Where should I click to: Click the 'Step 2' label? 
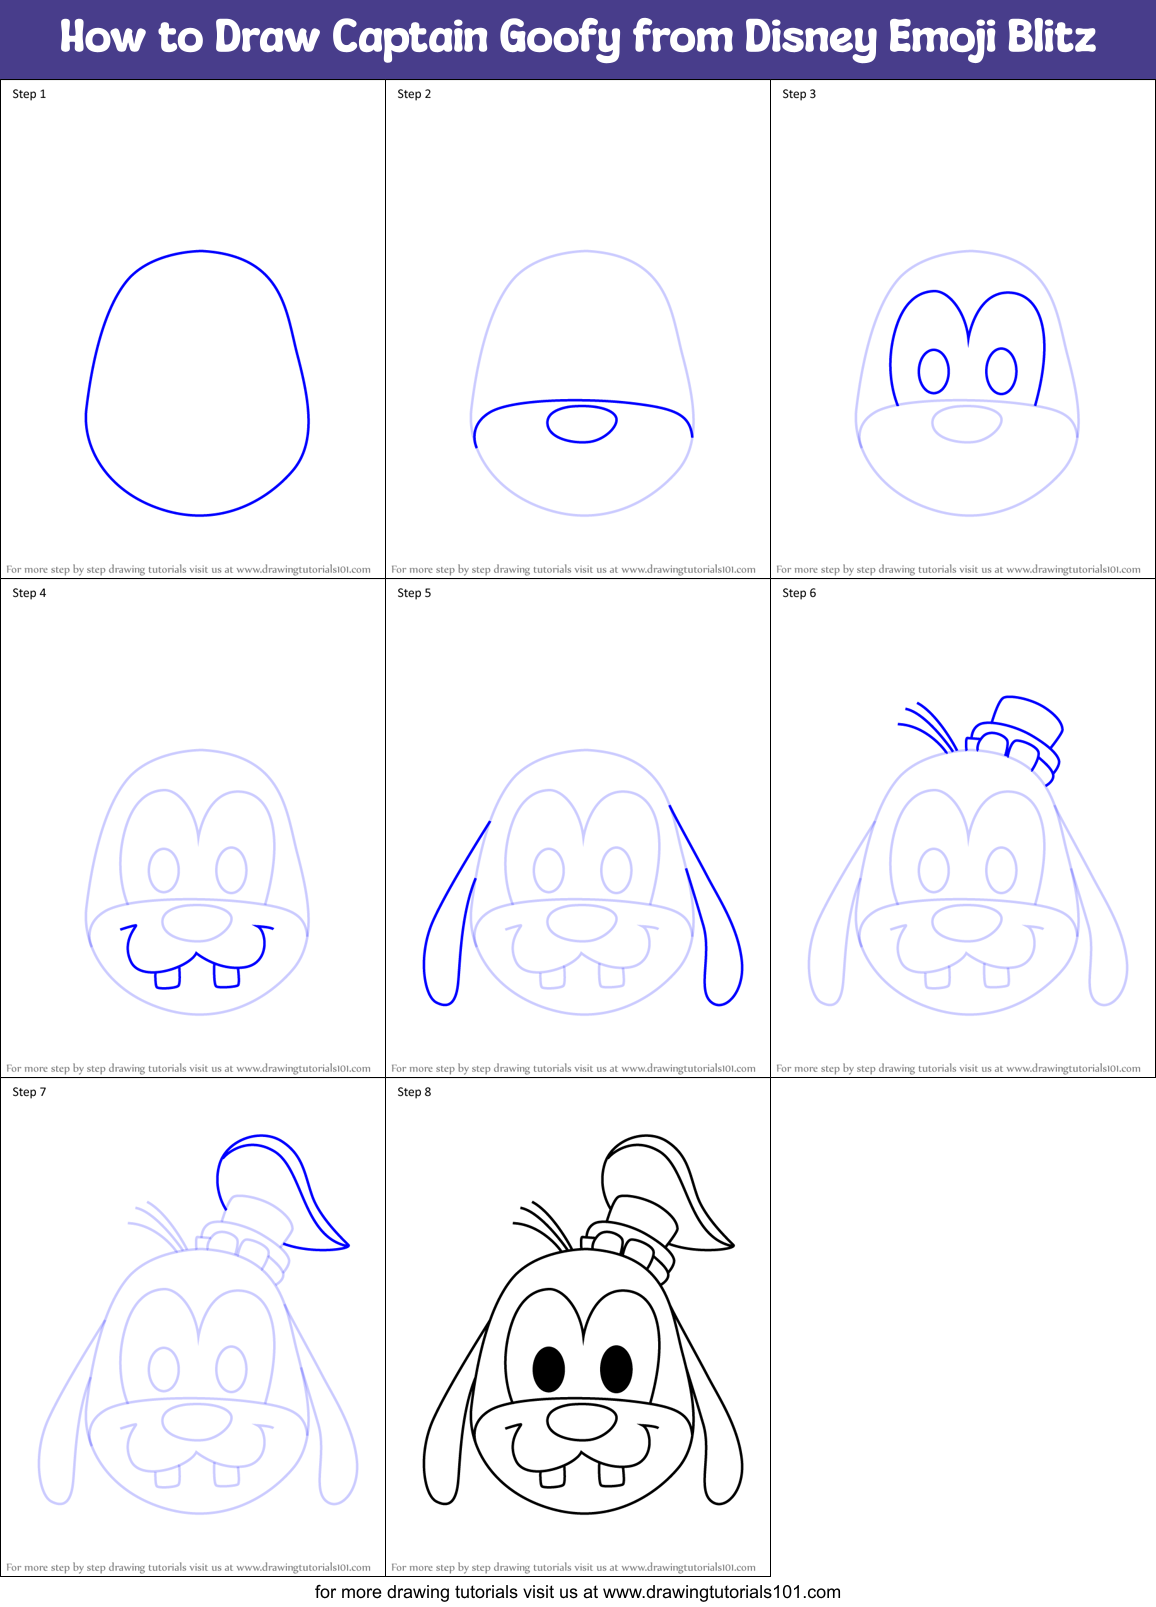coord(414,94)
